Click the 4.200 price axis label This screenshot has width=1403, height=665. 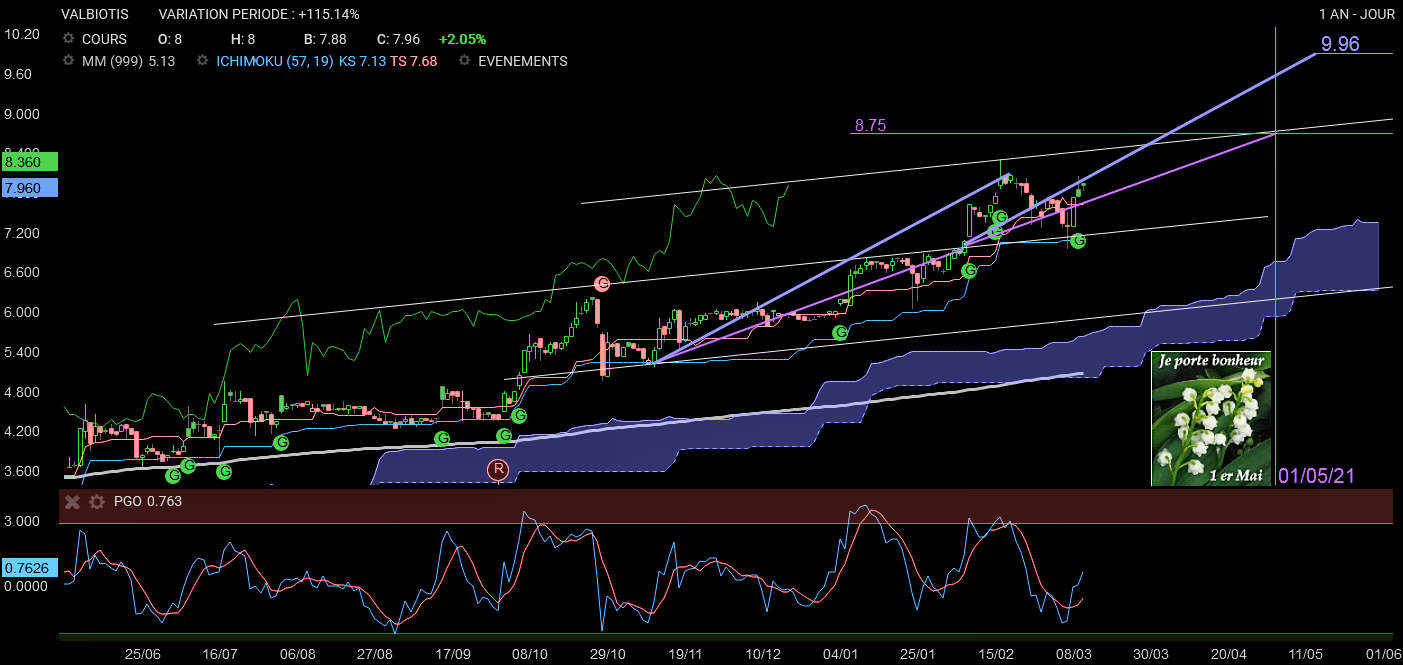(22, 432)
